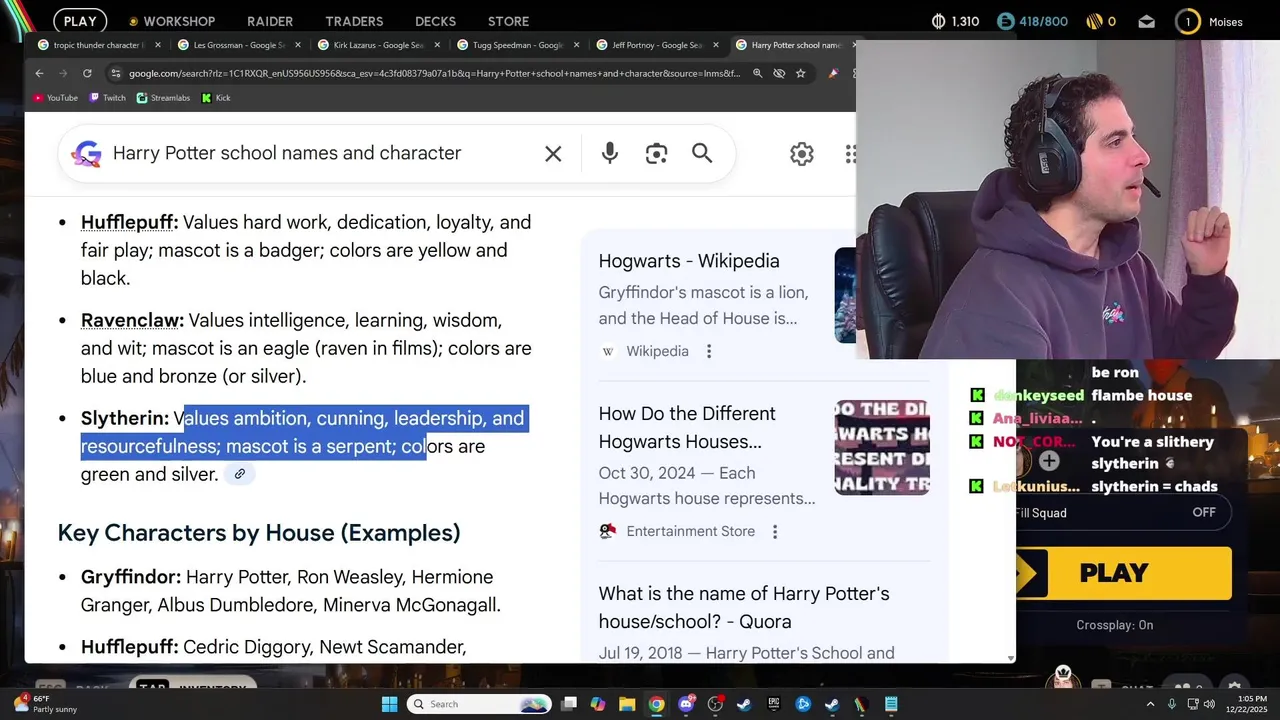Click the Windows taskbar Search box

point(478,704)
